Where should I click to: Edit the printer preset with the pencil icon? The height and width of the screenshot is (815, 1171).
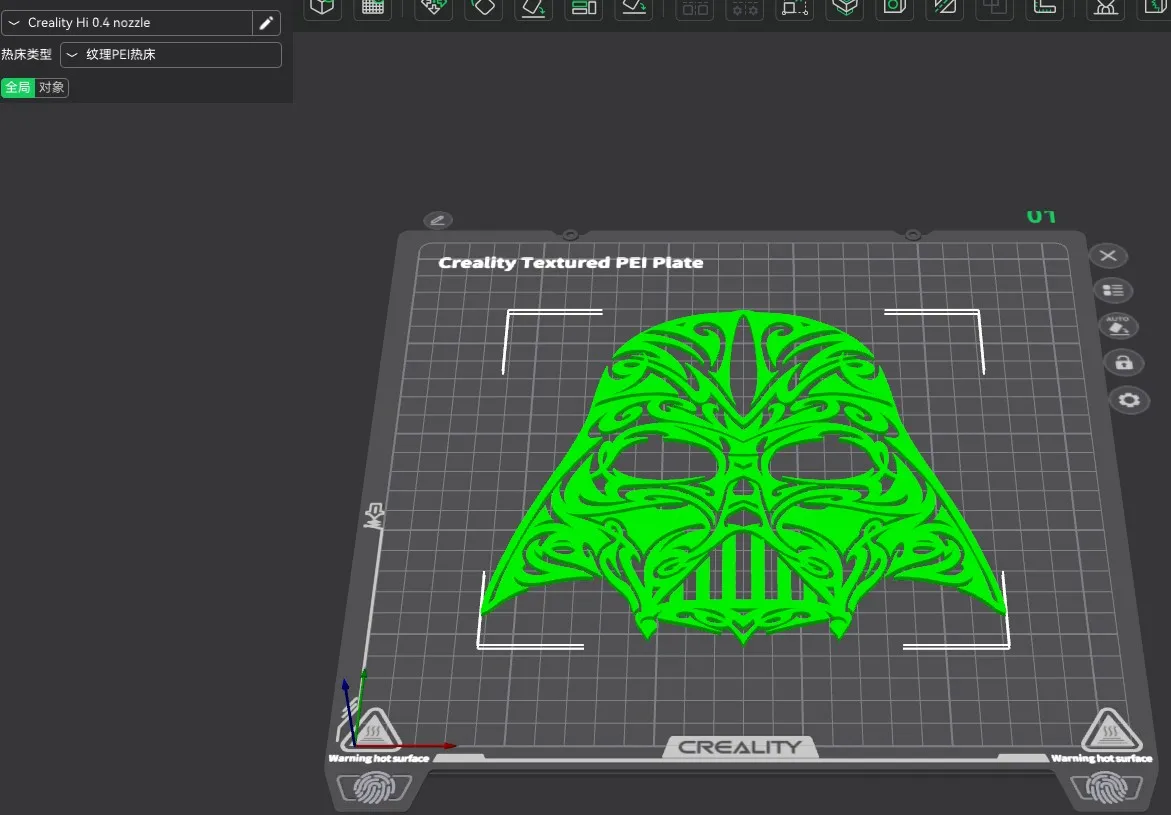[x=267, y=23]
